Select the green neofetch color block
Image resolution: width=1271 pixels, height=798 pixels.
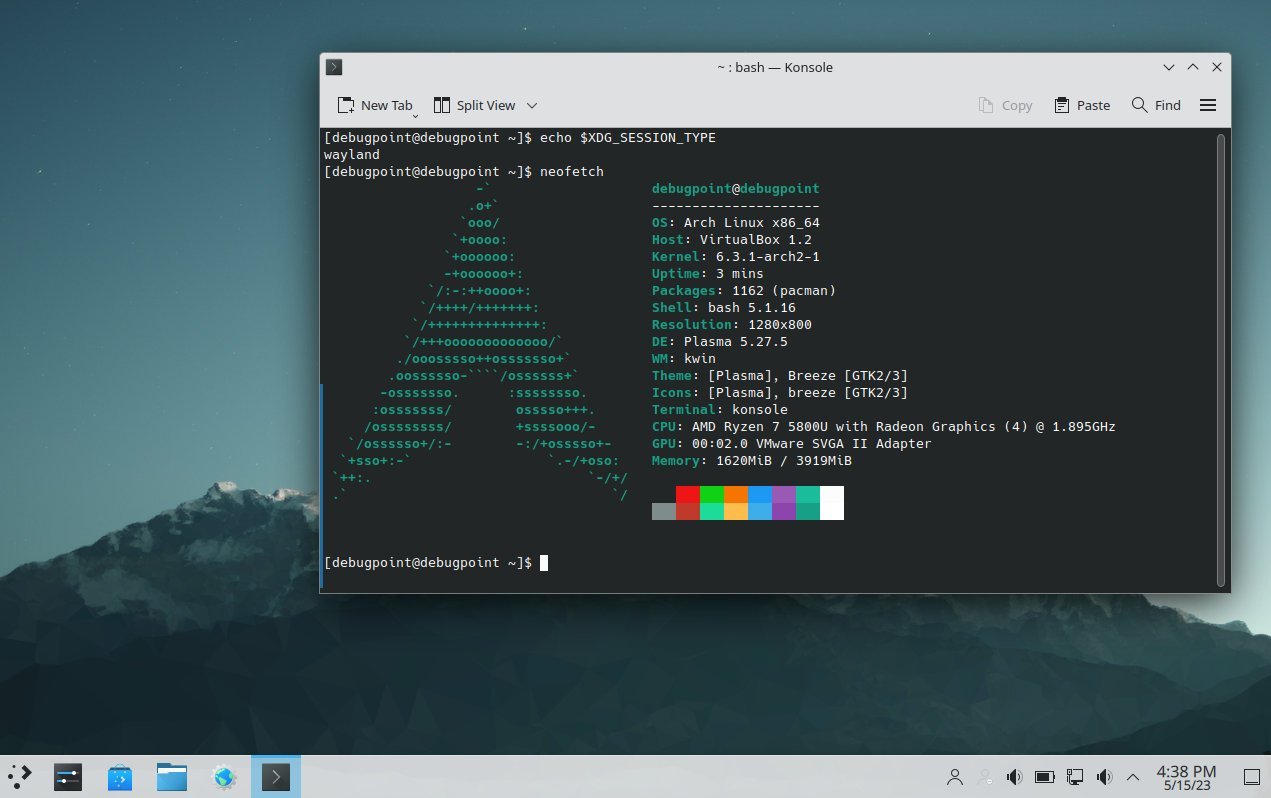click(712, 503)
